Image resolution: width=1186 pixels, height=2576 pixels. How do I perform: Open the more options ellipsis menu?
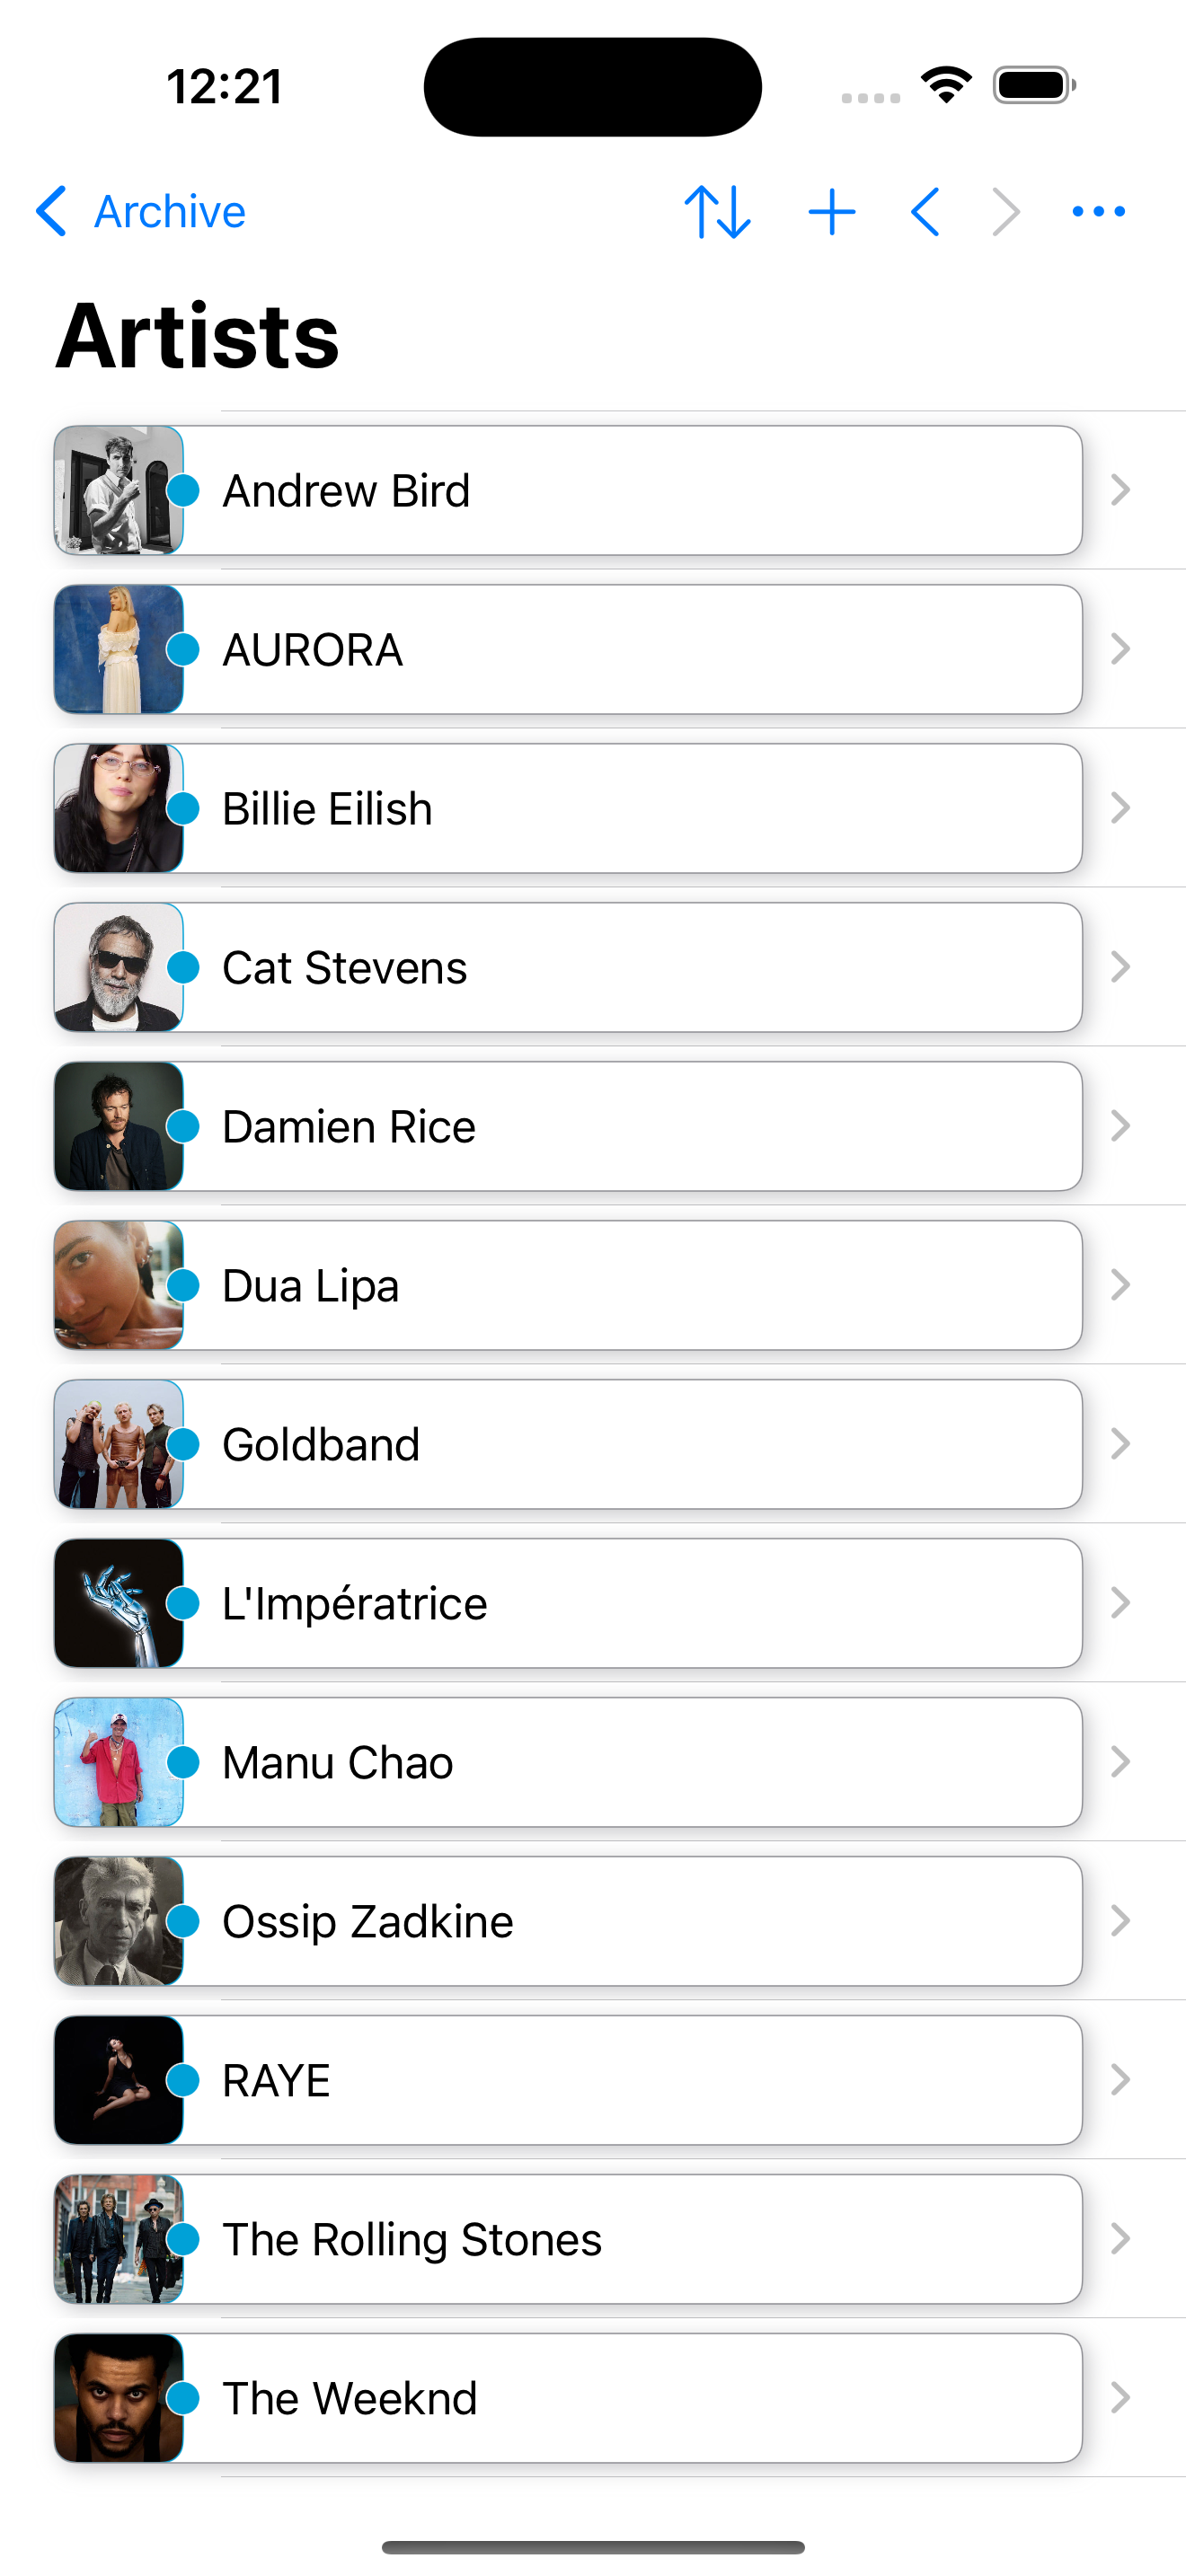pyautogui.click(x=1098, y=212)
